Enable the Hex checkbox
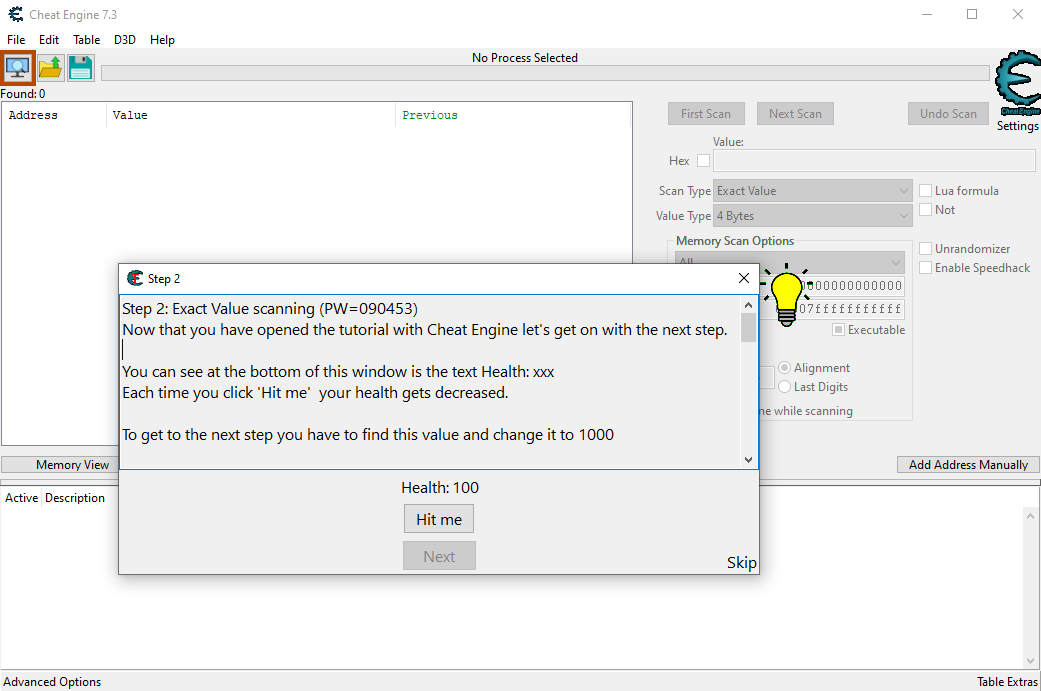1041x691 pixels. (703, 161)
